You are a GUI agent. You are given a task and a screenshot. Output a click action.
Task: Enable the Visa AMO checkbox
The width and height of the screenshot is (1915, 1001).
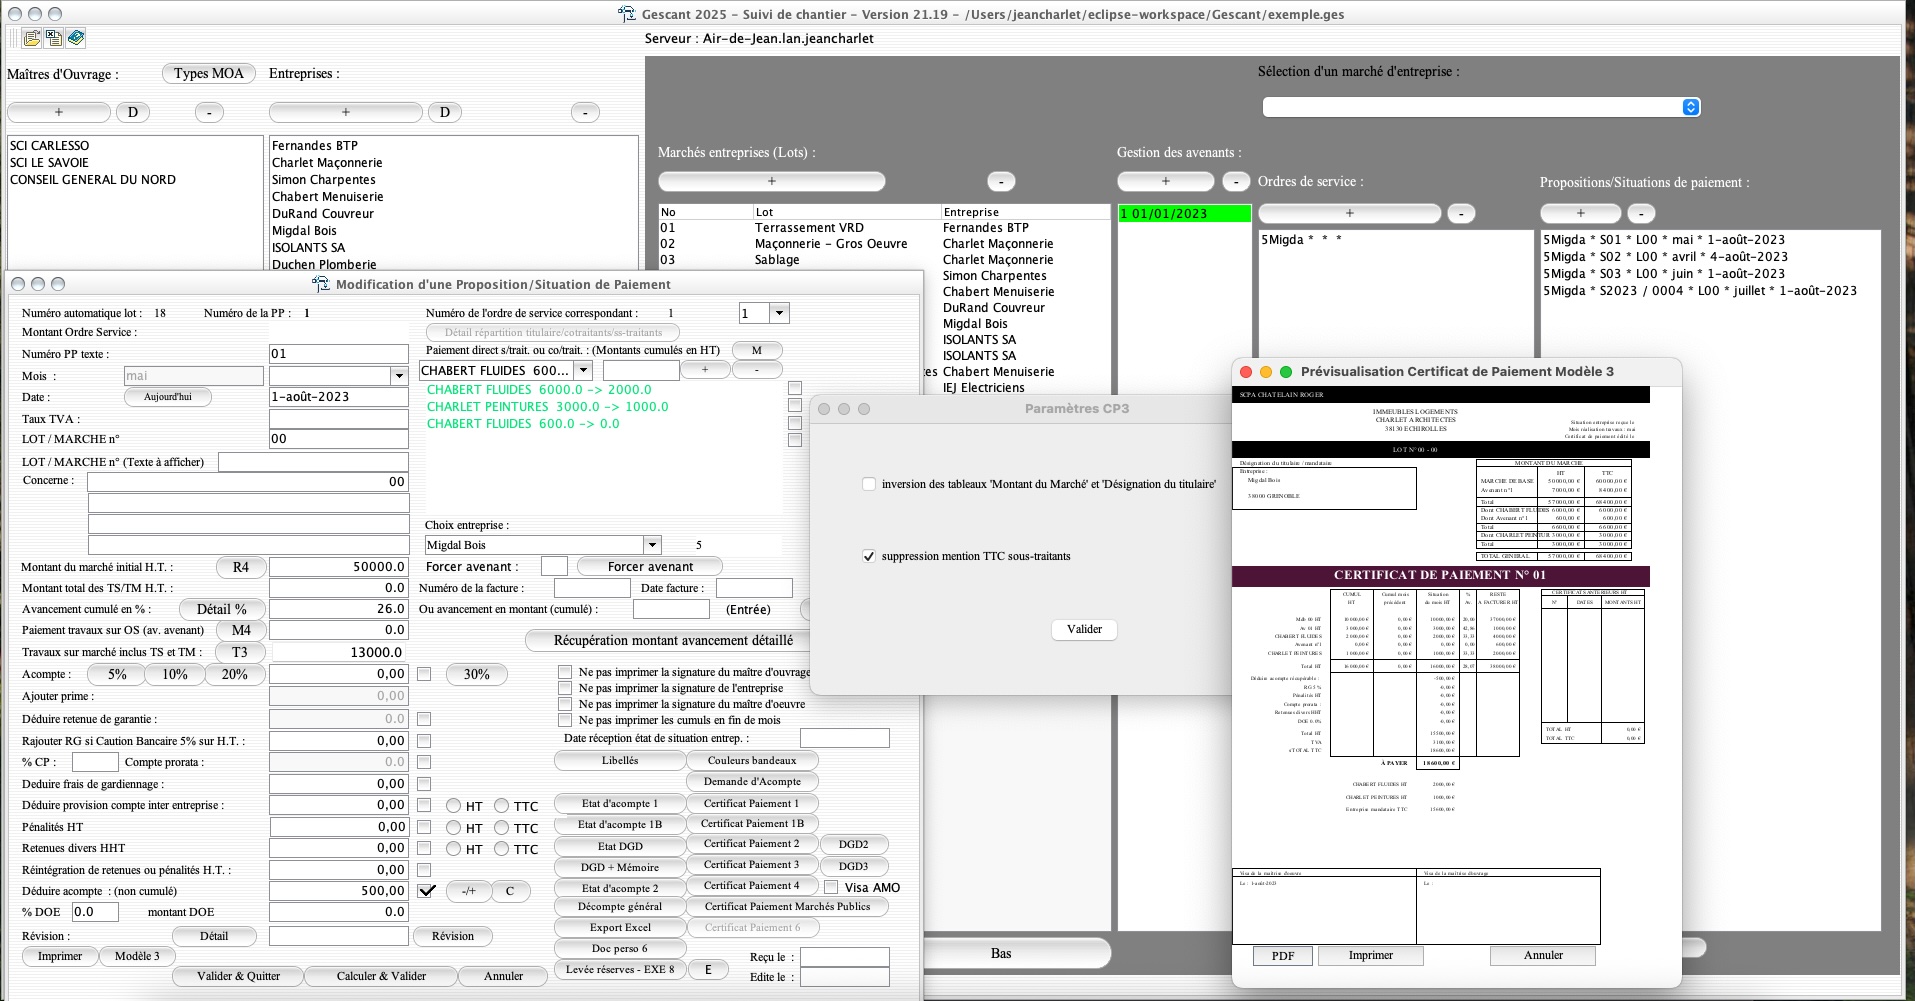(831, 887)
